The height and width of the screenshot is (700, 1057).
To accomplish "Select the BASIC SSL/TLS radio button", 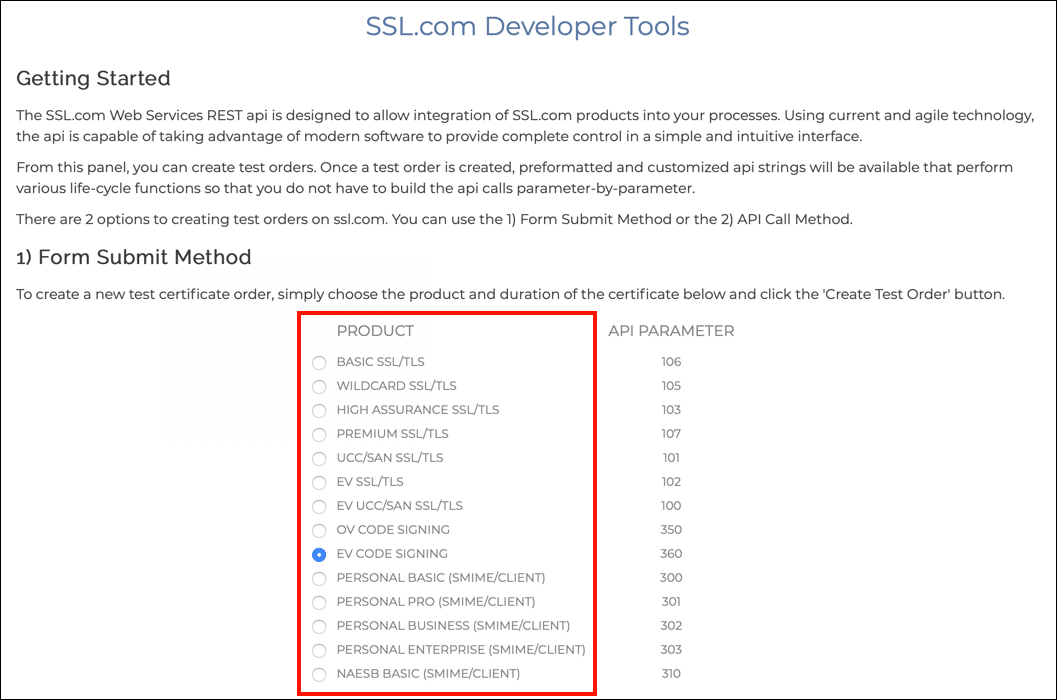I will click(x=319, y=362).
